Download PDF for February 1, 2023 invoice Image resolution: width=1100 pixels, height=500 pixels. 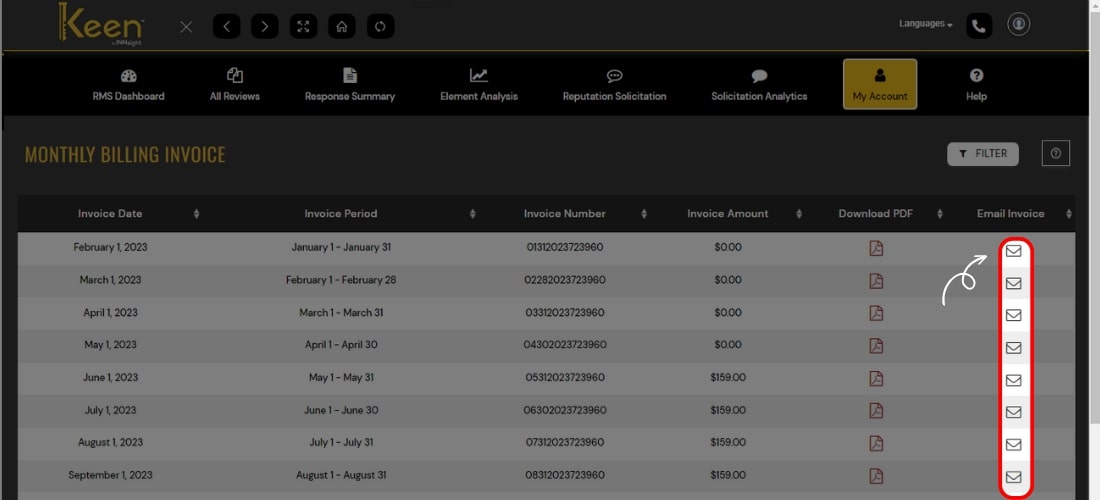tap(876, 249)
